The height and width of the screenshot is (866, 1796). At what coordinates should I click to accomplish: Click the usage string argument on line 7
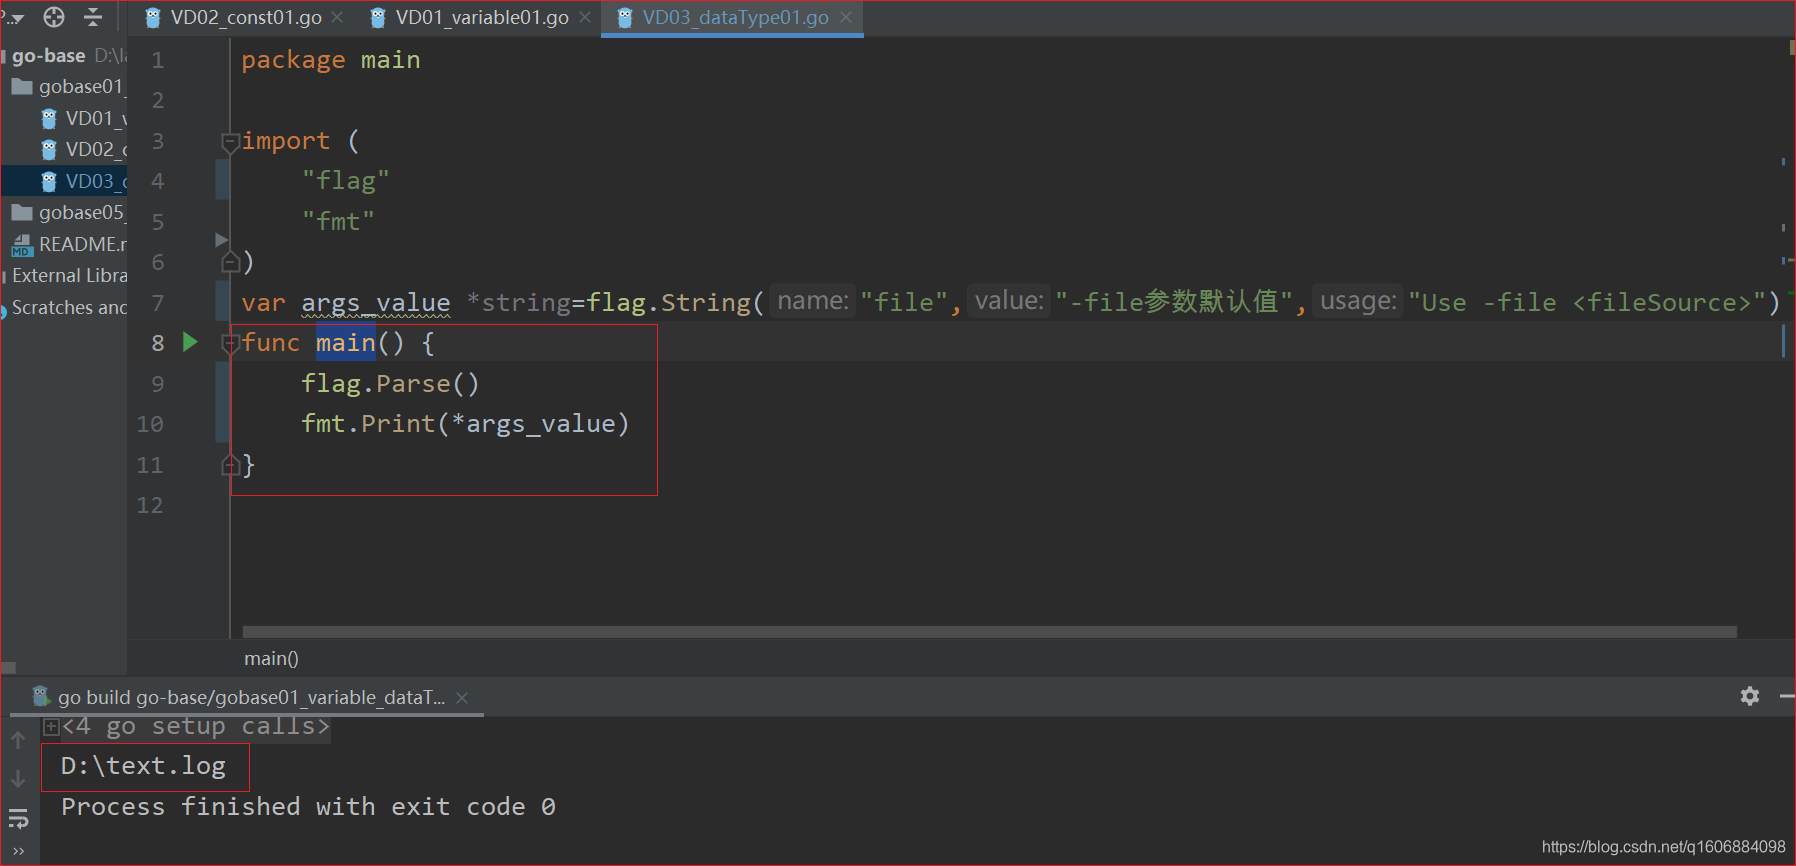[1587, 302]
